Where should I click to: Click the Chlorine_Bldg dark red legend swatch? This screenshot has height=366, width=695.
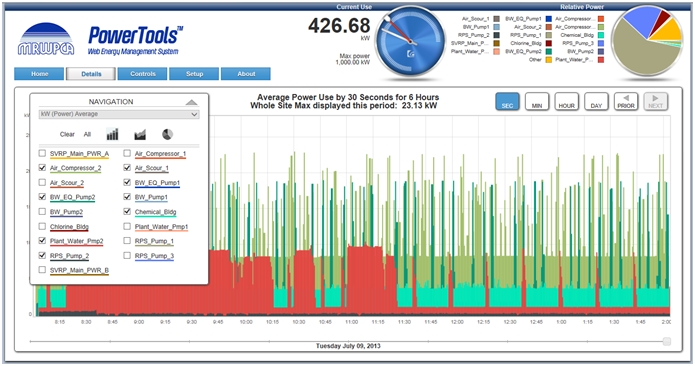[x=549, y=43]
